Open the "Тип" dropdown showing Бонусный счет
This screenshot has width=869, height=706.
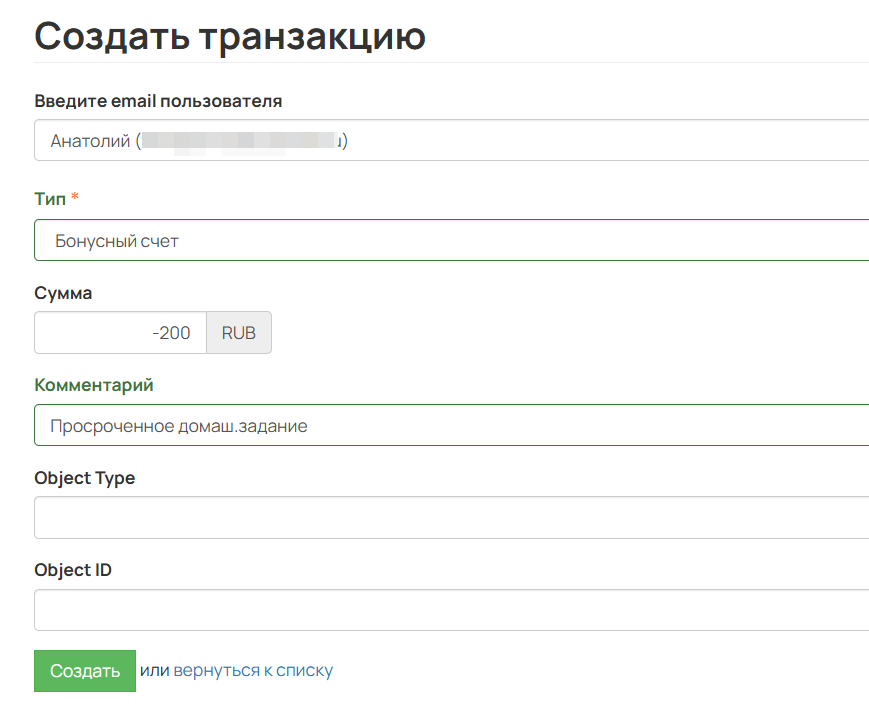pos(450,240)
